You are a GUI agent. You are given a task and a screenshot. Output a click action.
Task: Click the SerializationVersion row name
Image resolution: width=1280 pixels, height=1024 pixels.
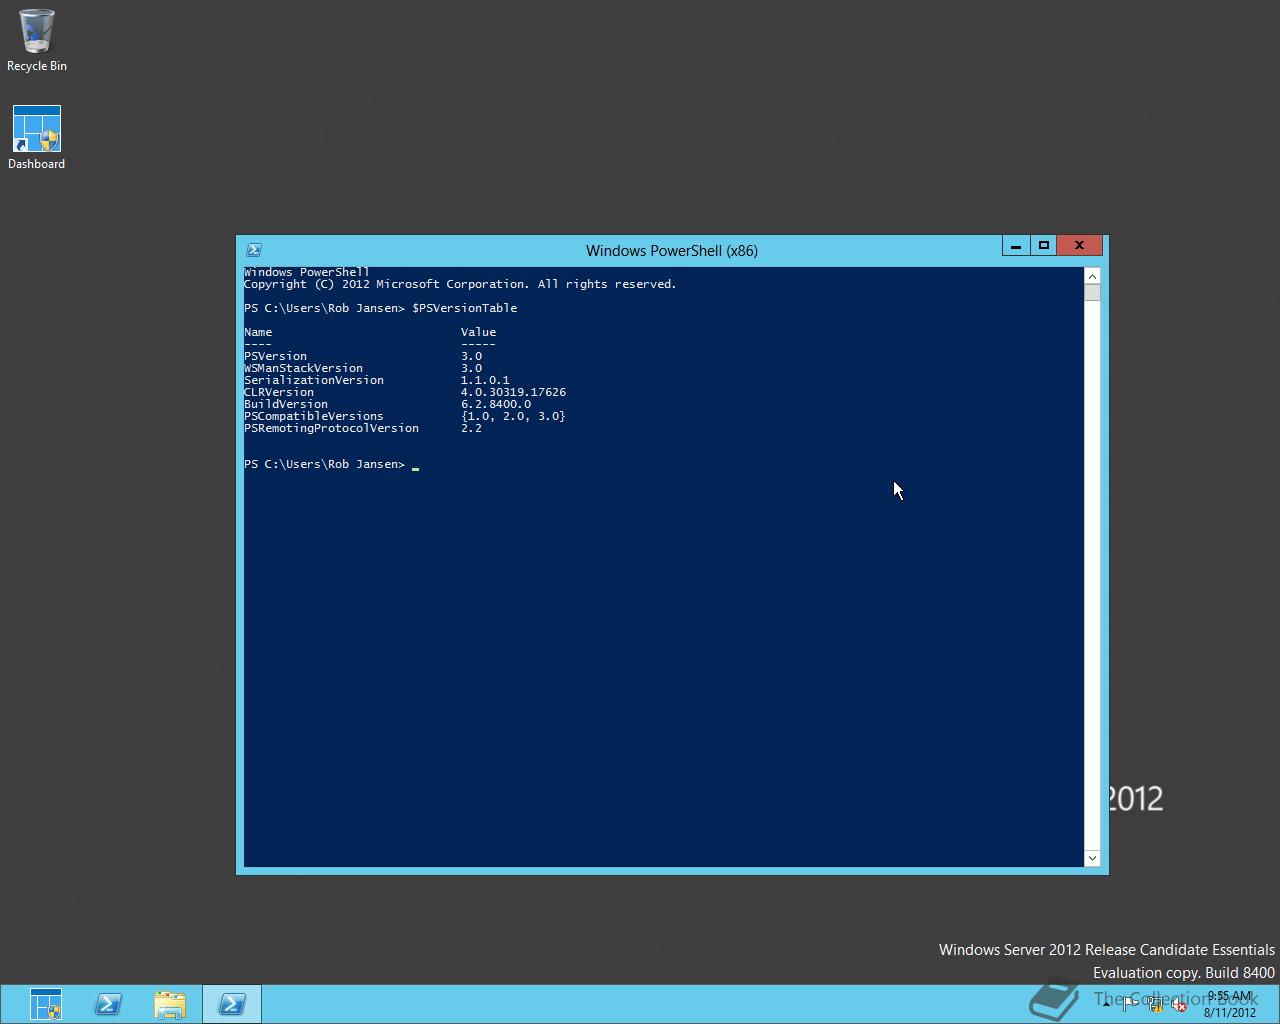tap(314, 380)
